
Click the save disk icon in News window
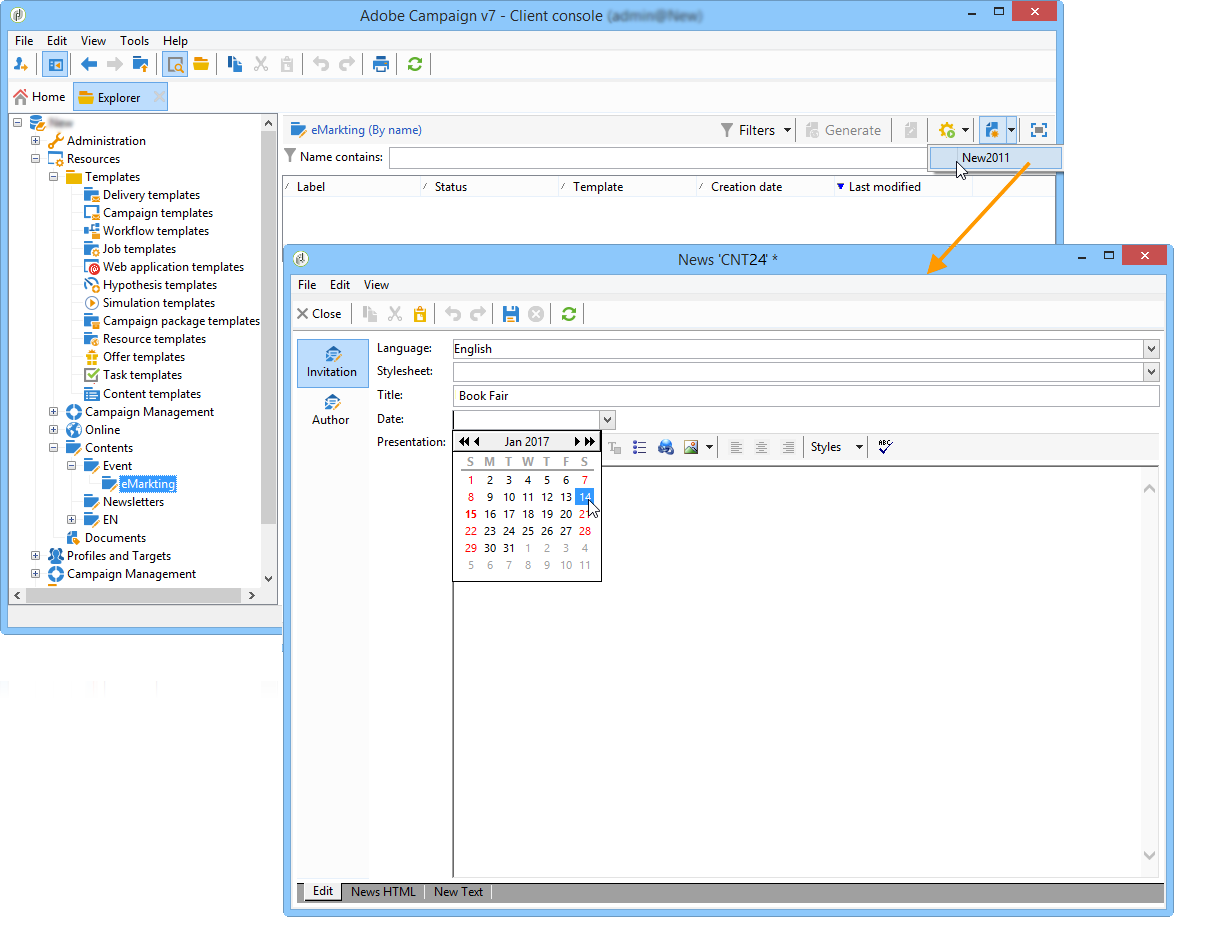click(x=511, y=314)
